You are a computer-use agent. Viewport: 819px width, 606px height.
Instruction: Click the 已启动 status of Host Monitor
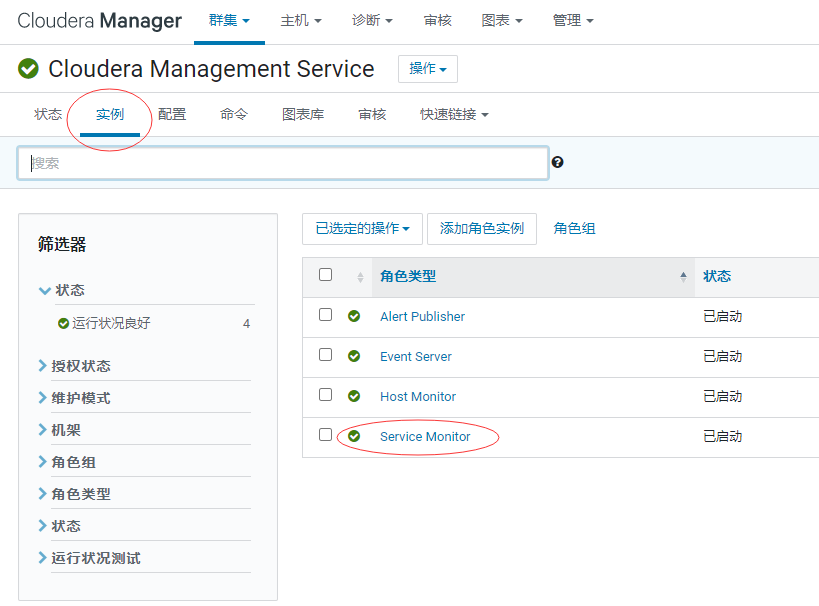pyautogui.click(x=722, y=397)
